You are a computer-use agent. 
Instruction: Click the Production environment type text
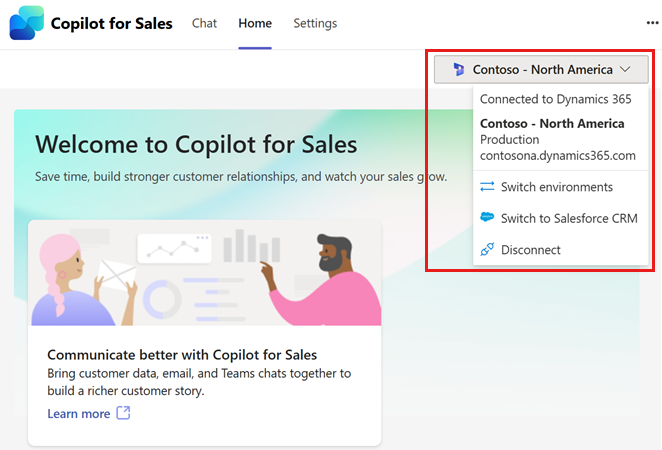point(510,139)
